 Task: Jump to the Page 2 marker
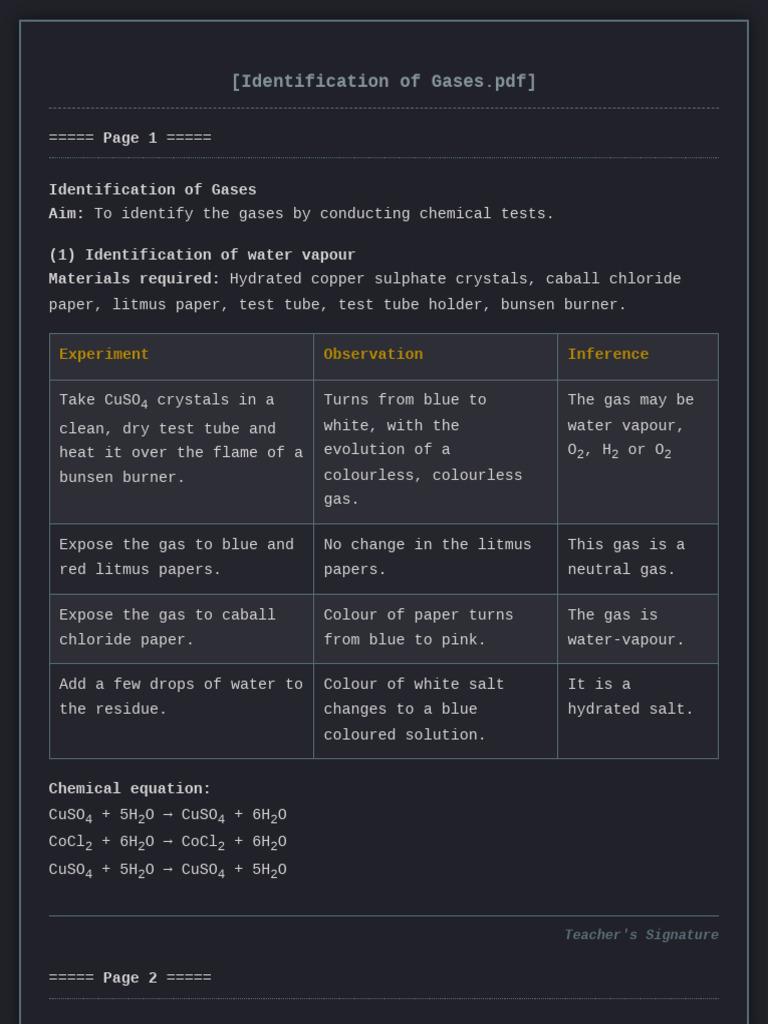[x=130, y=978]
